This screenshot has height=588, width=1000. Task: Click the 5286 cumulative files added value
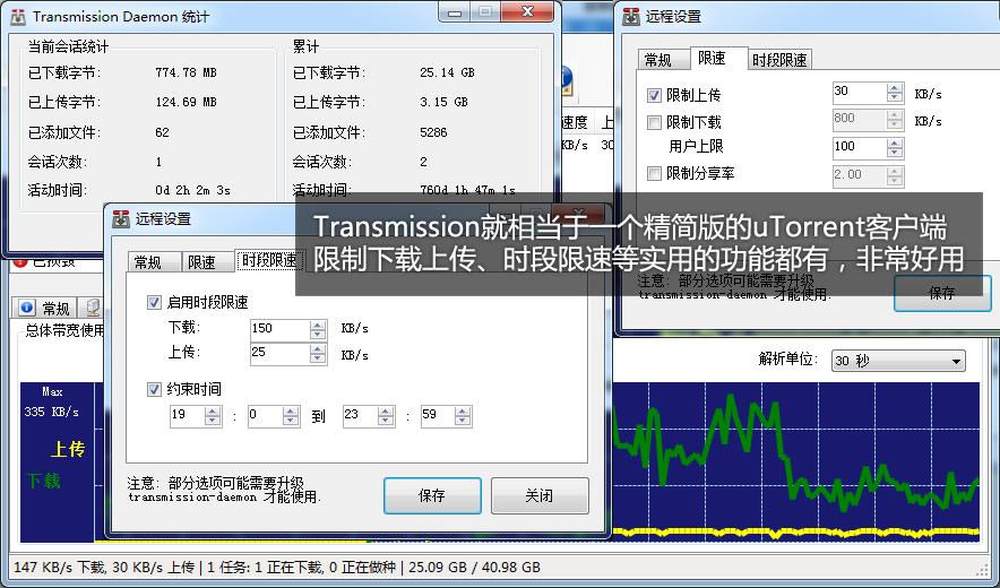tap(434, 133)
